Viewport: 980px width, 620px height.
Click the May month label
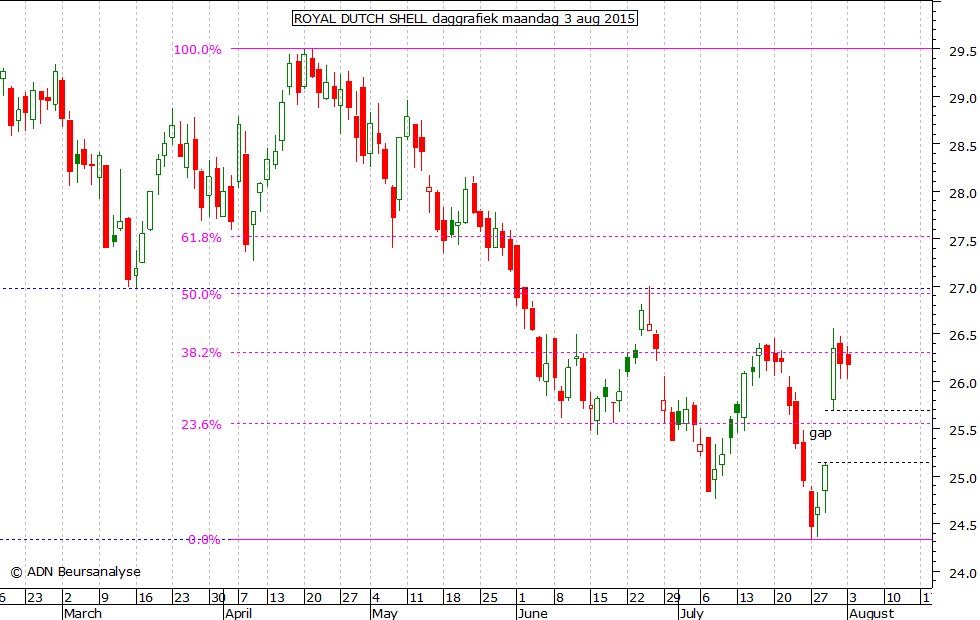click(384, 613)
